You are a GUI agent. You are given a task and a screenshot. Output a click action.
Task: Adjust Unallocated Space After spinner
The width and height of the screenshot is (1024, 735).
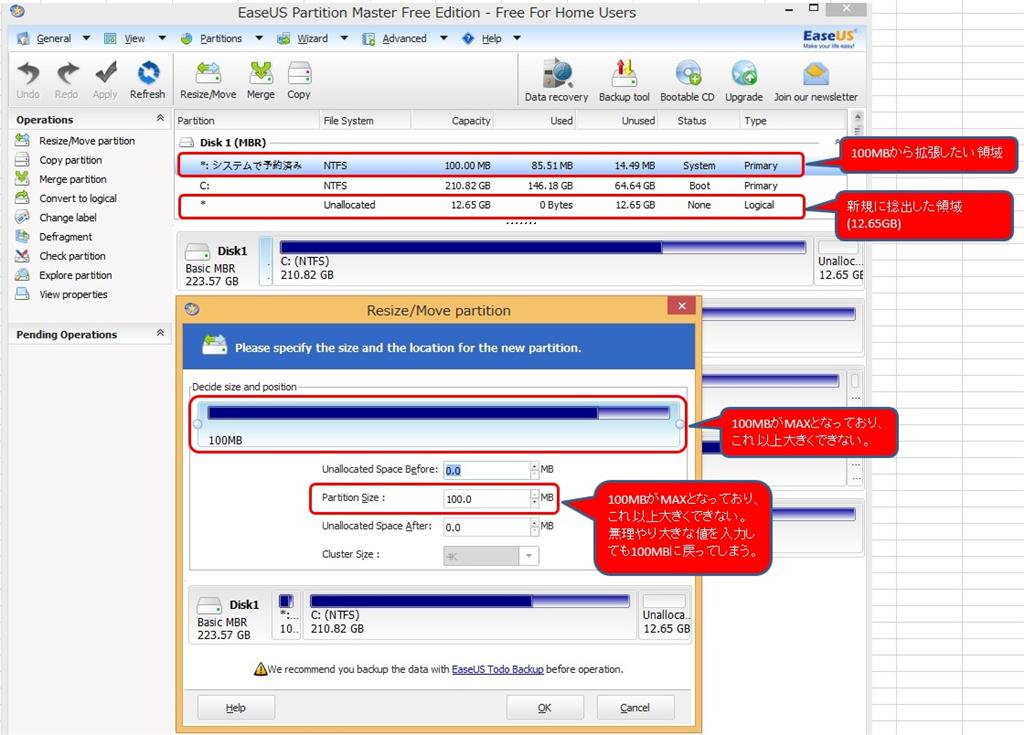[x=535, y=527]
